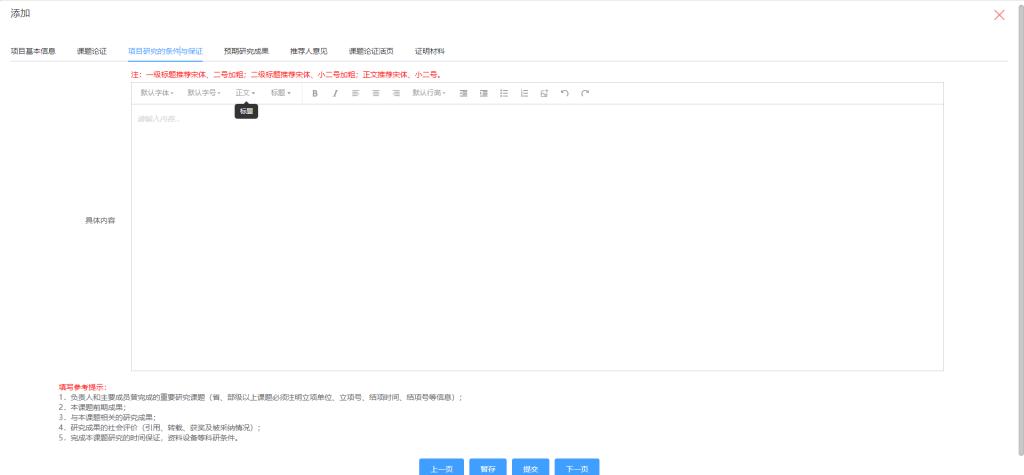This screenshot has height=475, width=1024.
Task: Undo the last edit
Action: [x=564, y=93]
